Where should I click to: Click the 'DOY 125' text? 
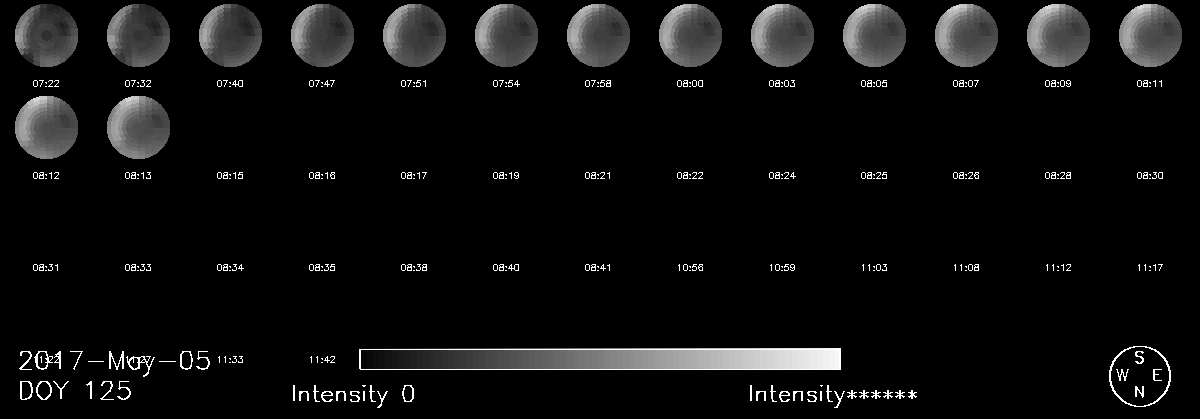(75, 391)
